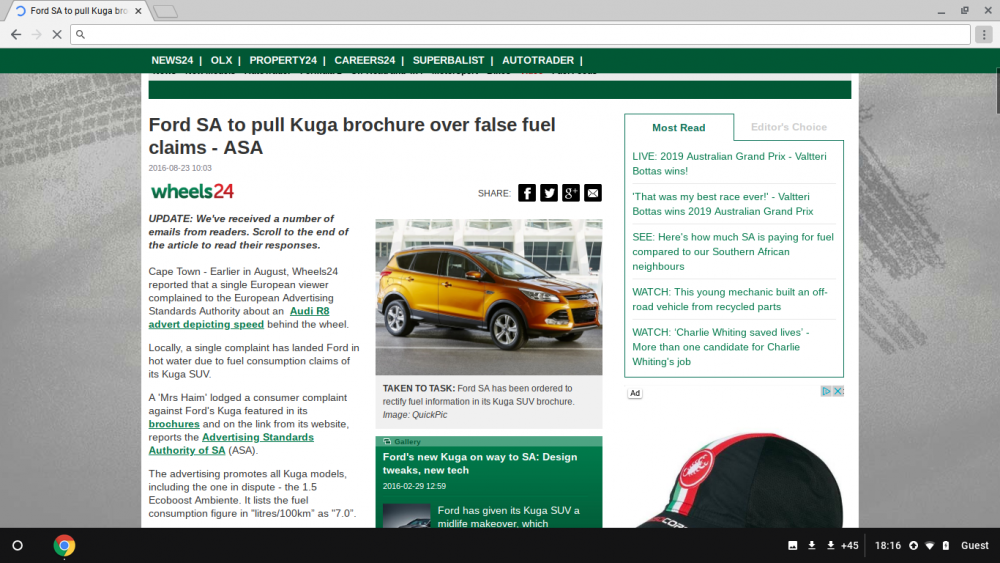Open 'Charlie Whiting saved lives' story
Screen dimensions: 1000x563
(721, 347)
